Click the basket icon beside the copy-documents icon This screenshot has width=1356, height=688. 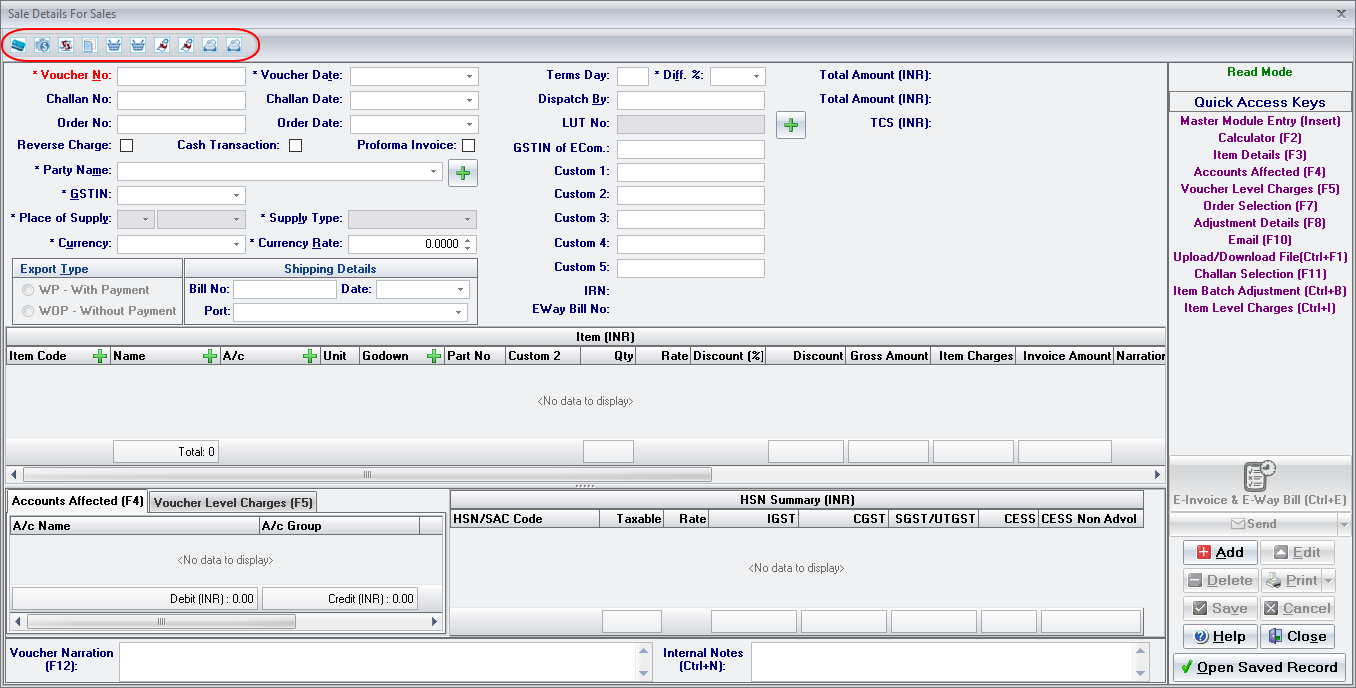(x=114, y=45)
